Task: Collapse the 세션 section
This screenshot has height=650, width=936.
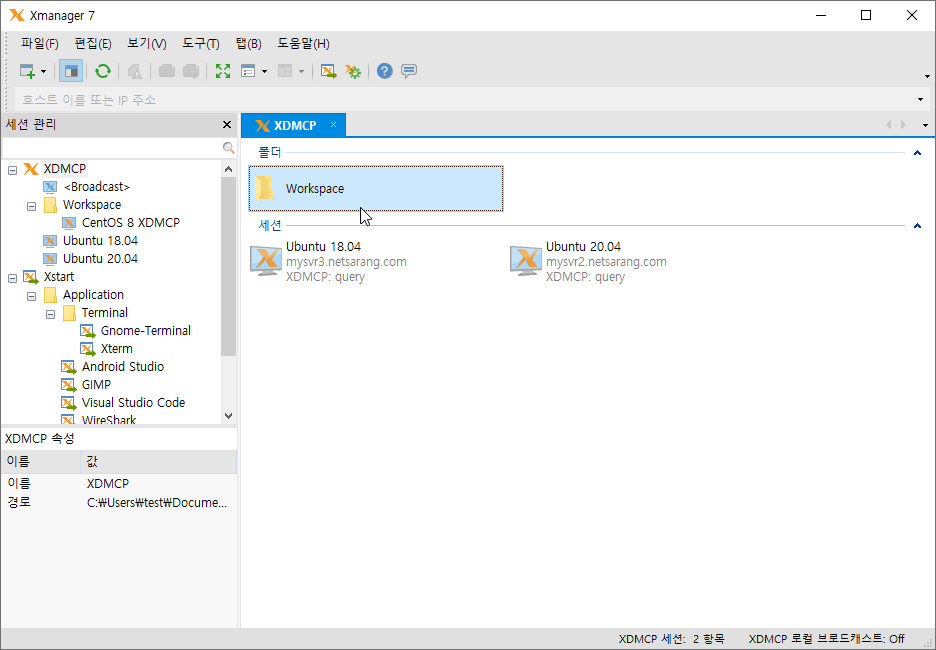Action: pyautogui.click(x=917, y=226)
